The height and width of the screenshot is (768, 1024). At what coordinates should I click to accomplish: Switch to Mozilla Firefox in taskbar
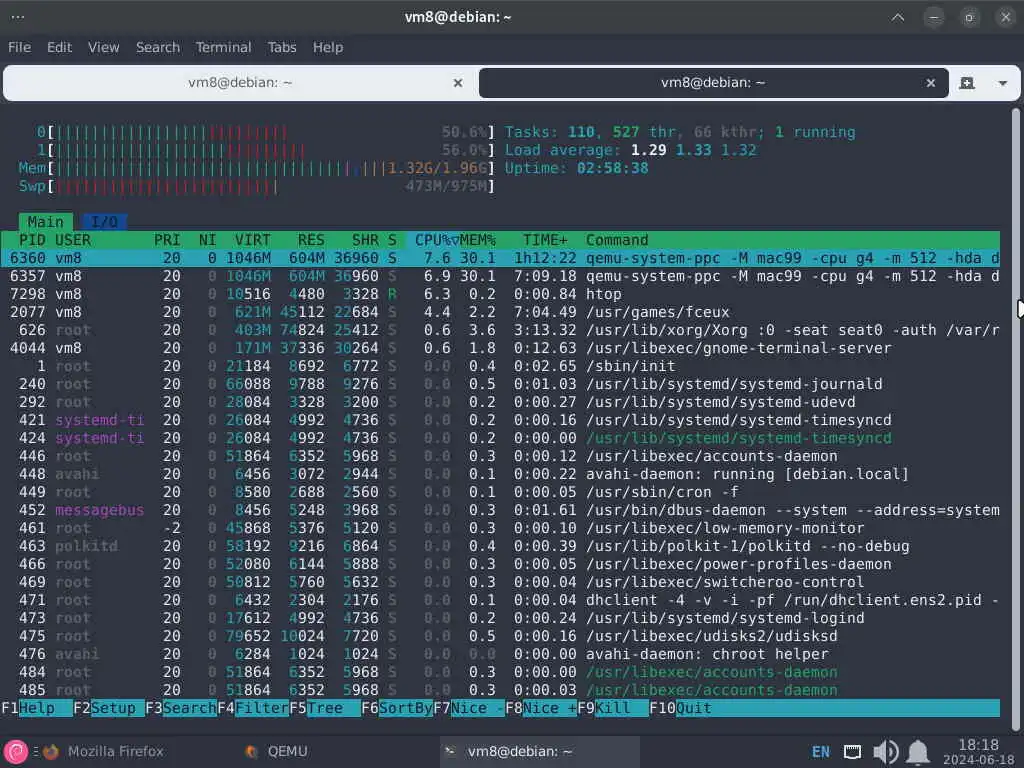point(103,752)
